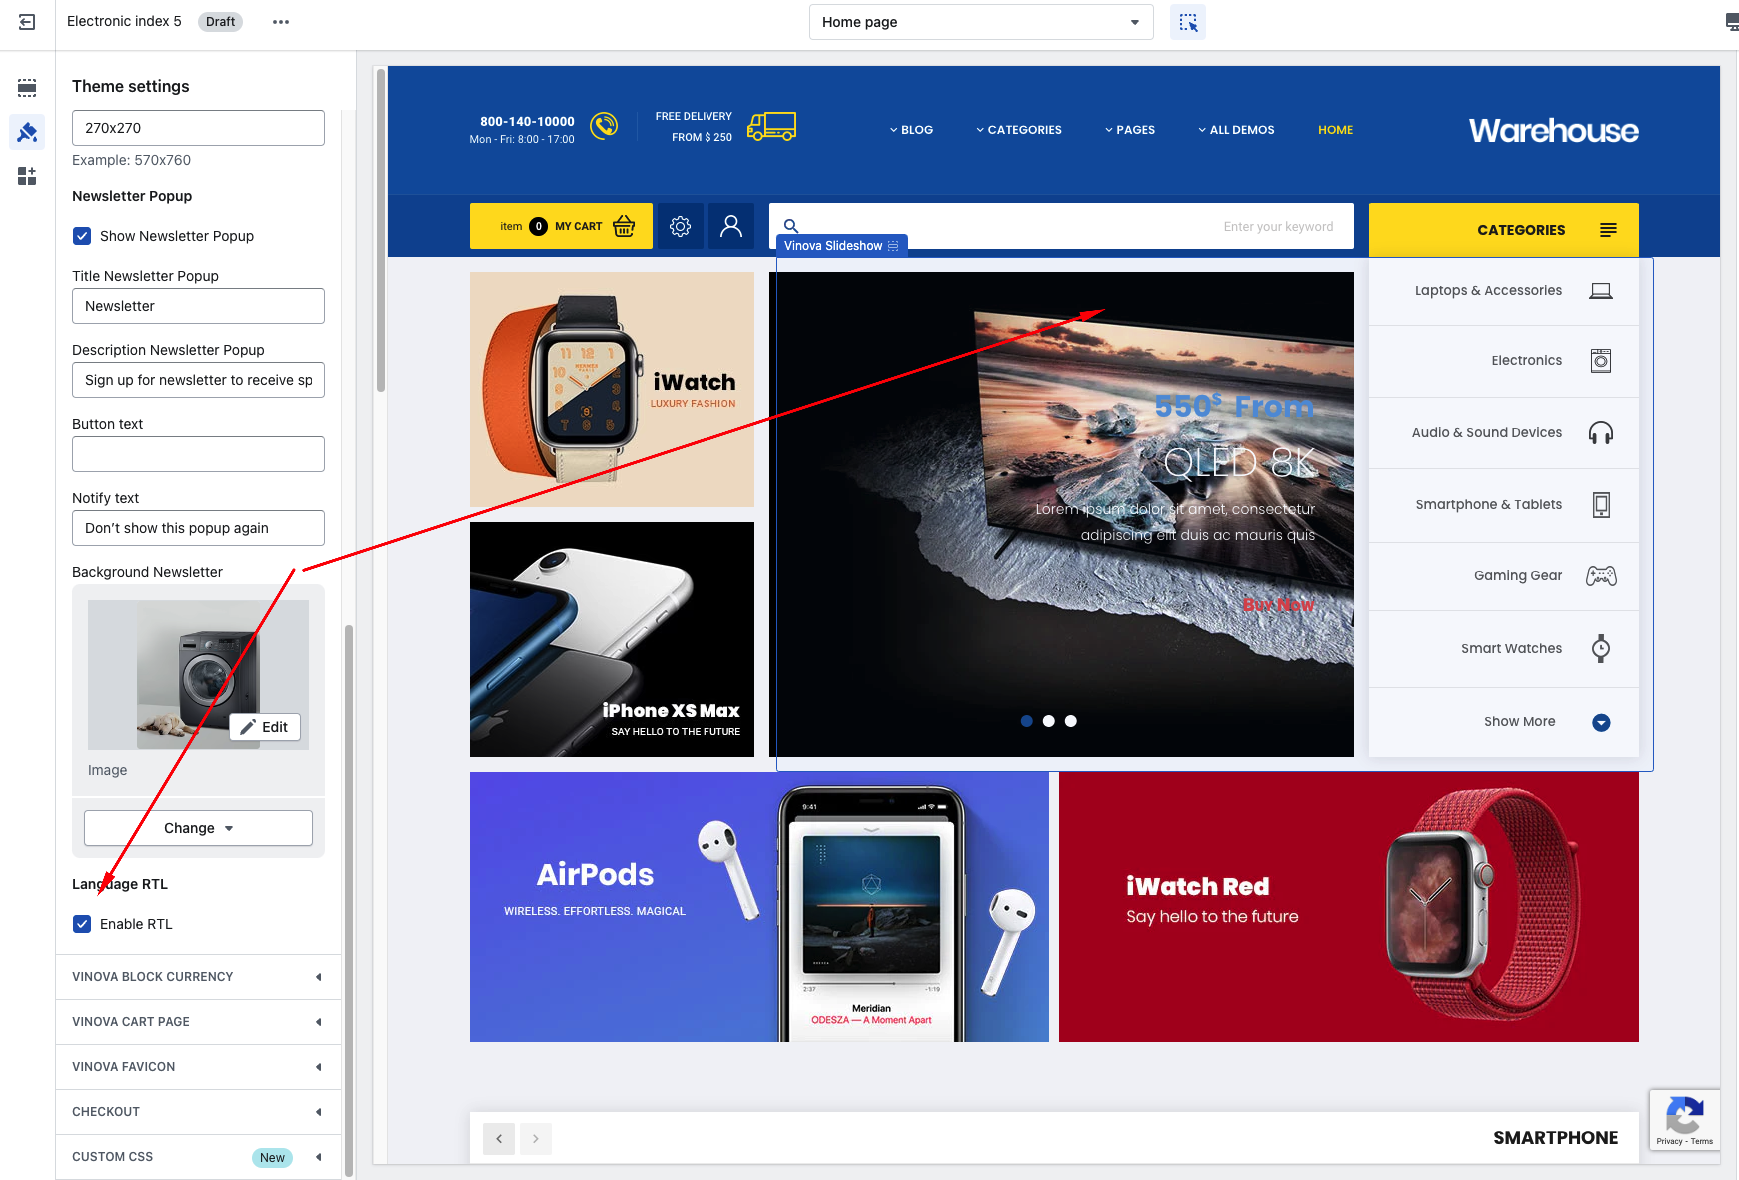
Task: Select the second slideshow dot
Action: [x=1049, y=721]
